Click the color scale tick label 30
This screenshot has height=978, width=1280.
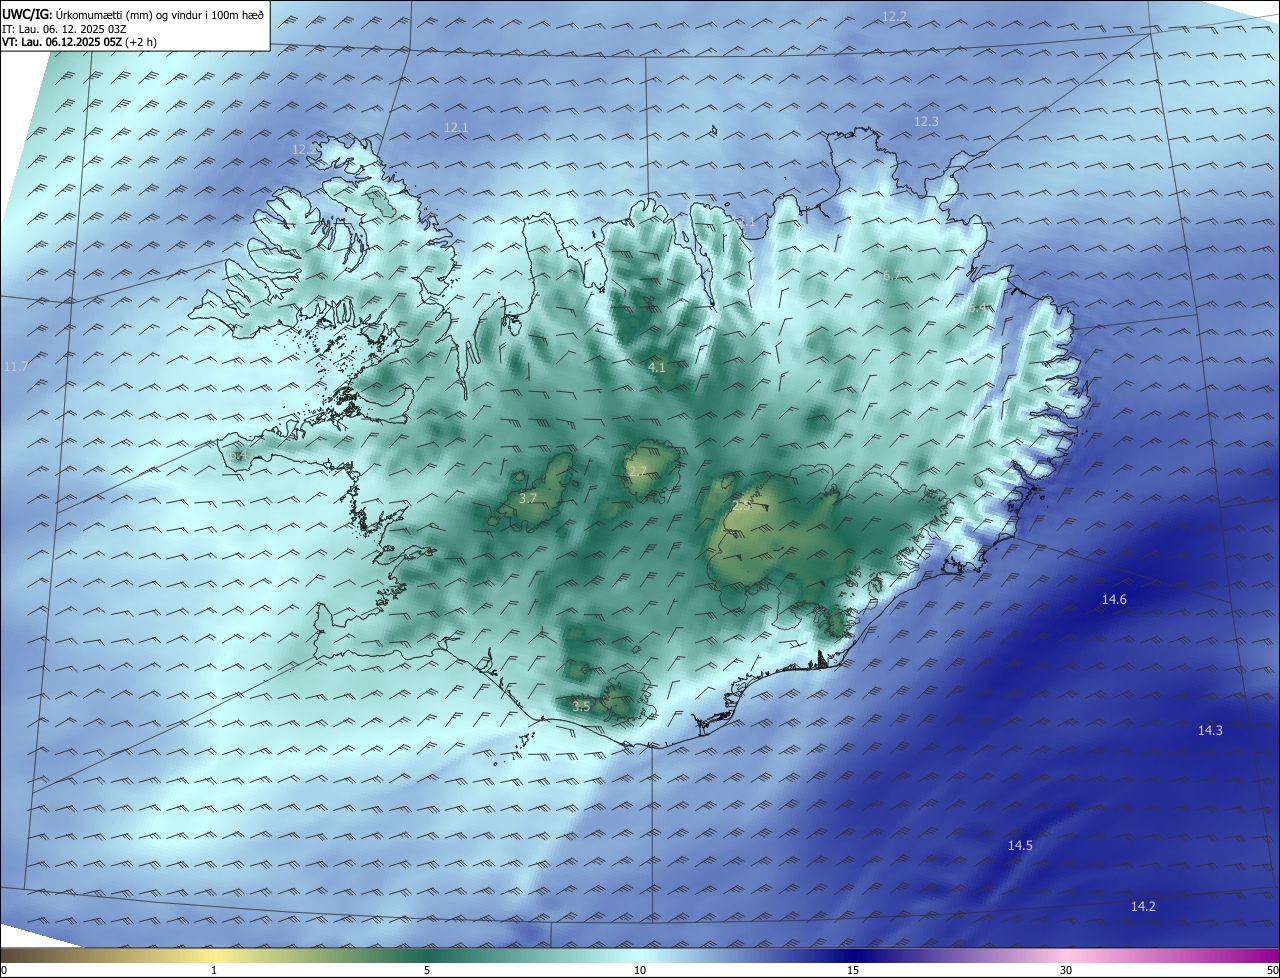1066,970
